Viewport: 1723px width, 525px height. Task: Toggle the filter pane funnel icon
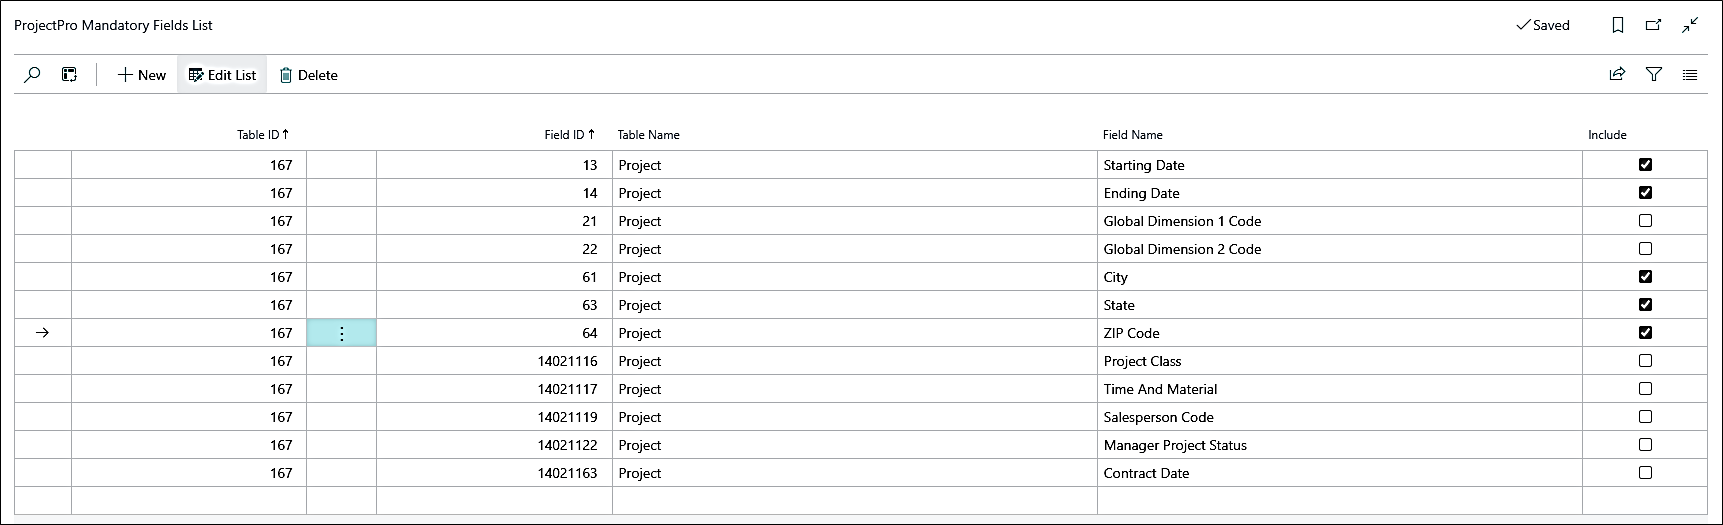(x=1654, y=75)
